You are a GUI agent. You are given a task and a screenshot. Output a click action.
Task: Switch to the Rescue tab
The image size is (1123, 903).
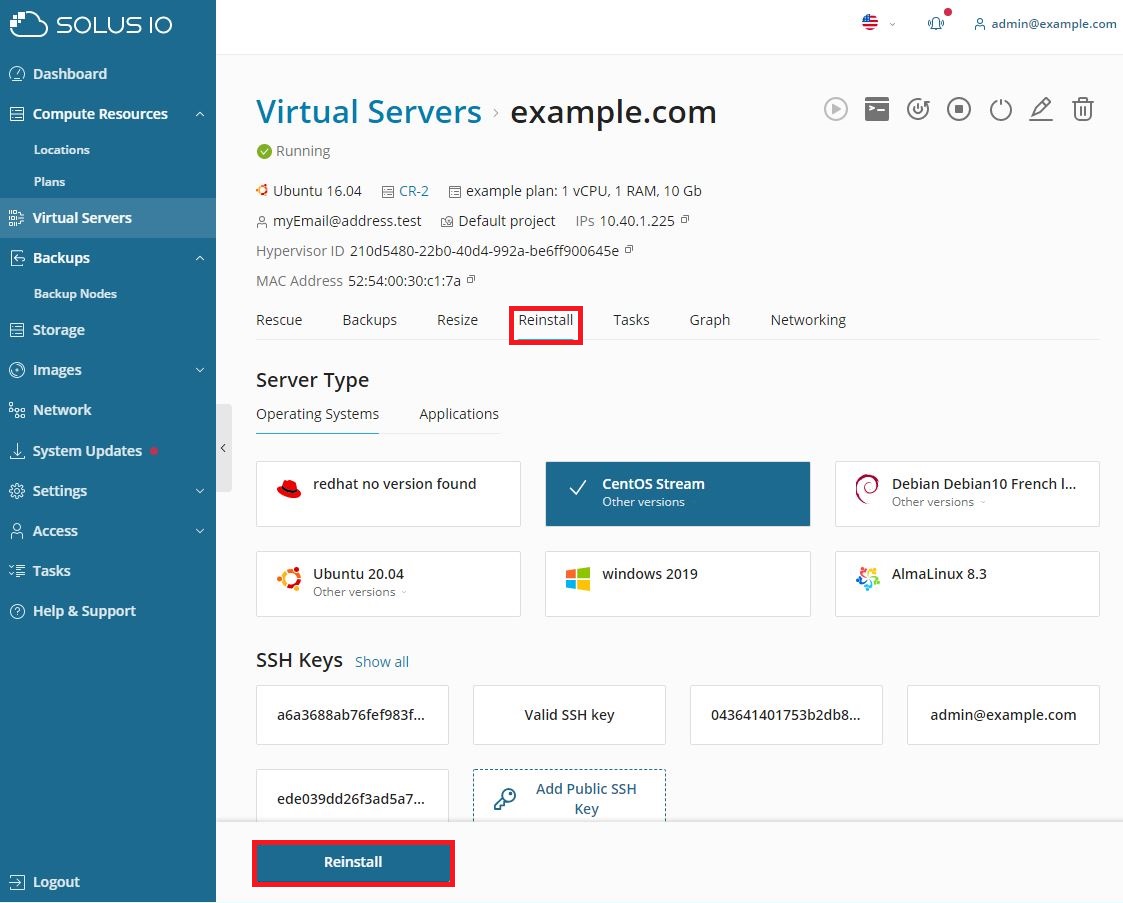coord(279,320)
